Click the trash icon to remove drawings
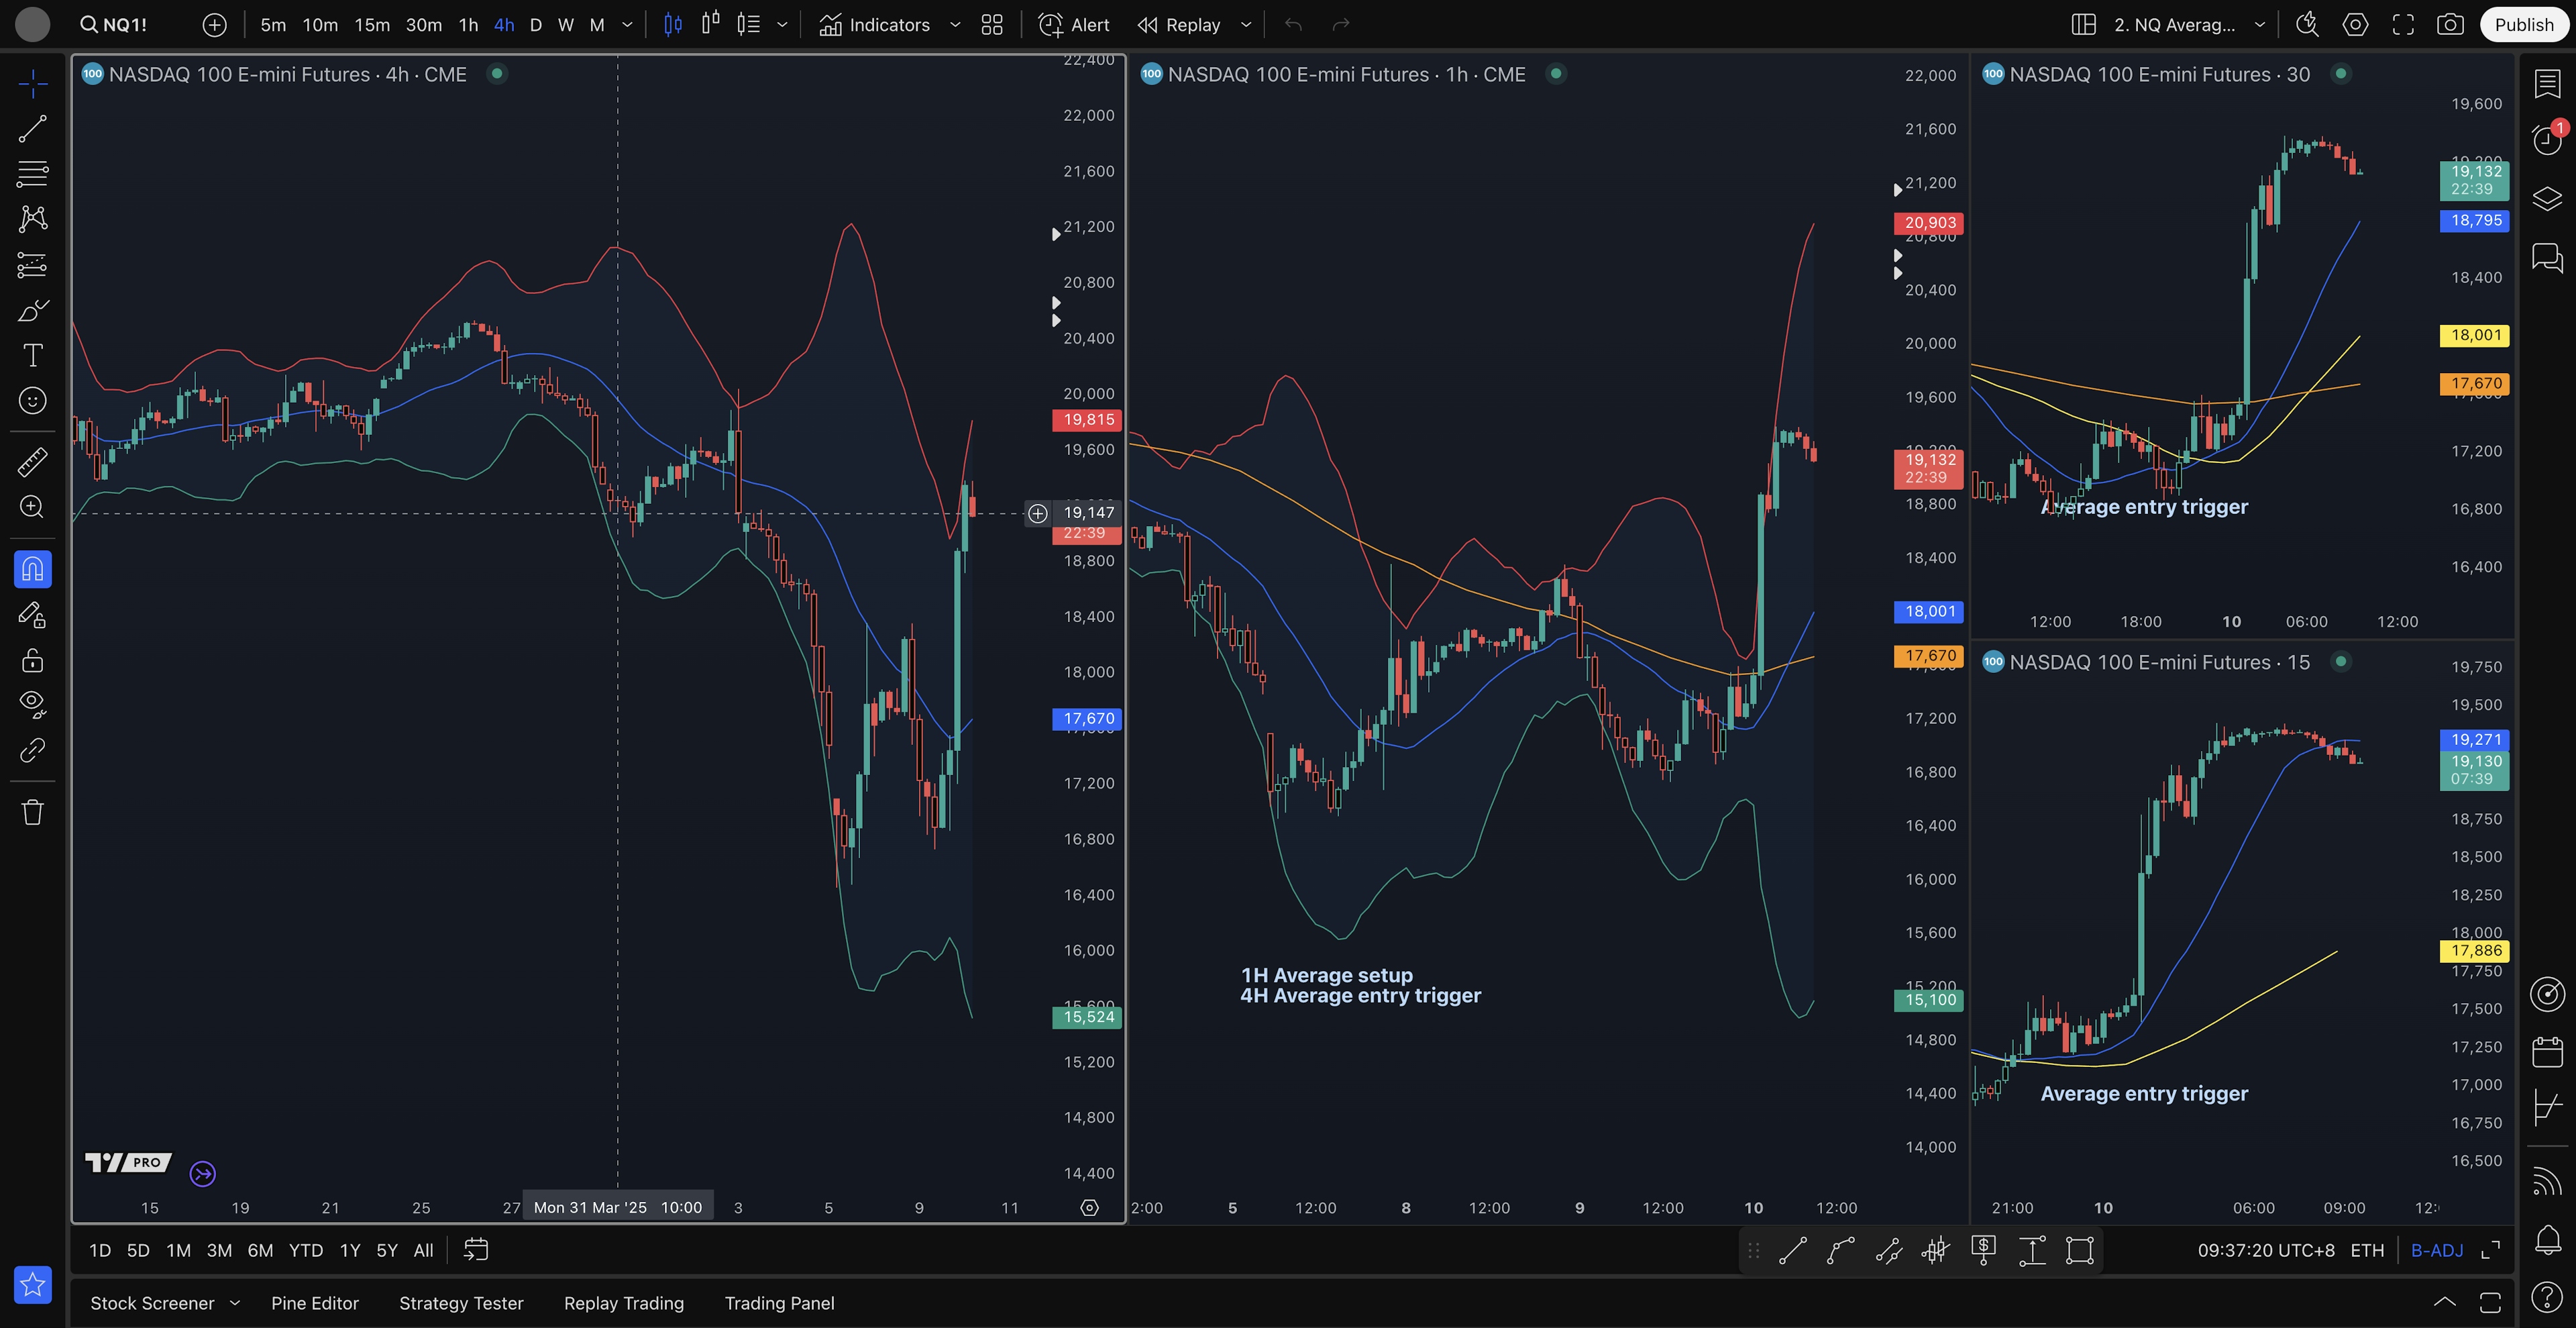The height and width of the screenshot is (1328, 2576). click(32, 811)
